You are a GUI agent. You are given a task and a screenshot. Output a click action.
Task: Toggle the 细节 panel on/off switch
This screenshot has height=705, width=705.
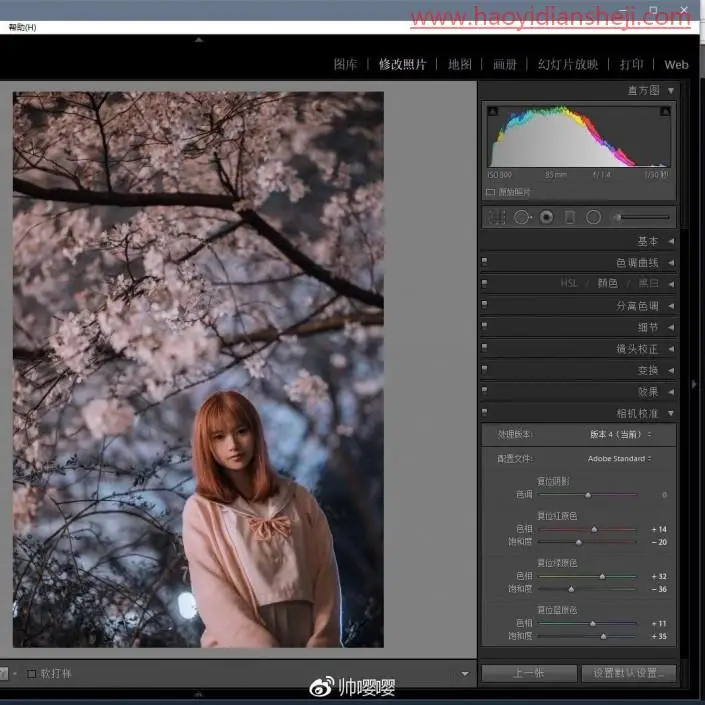(484, 326)
